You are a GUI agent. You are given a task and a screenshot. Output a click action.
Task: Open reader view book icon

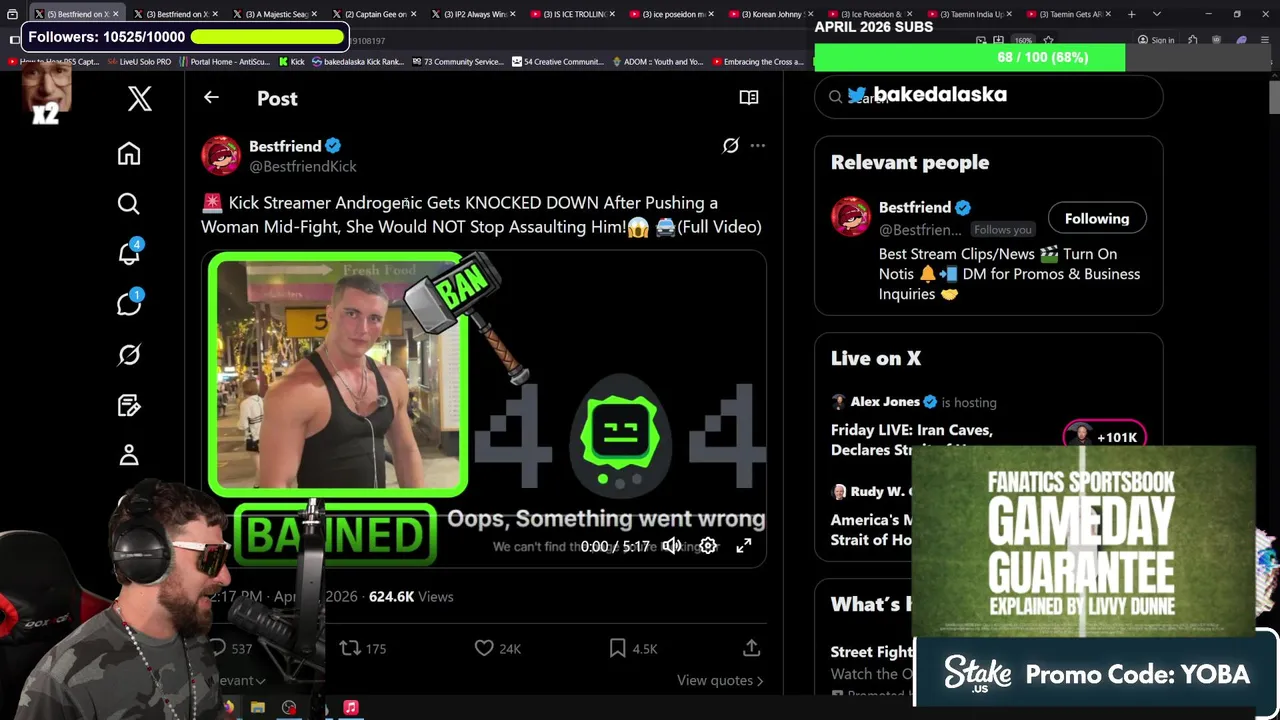749,97
